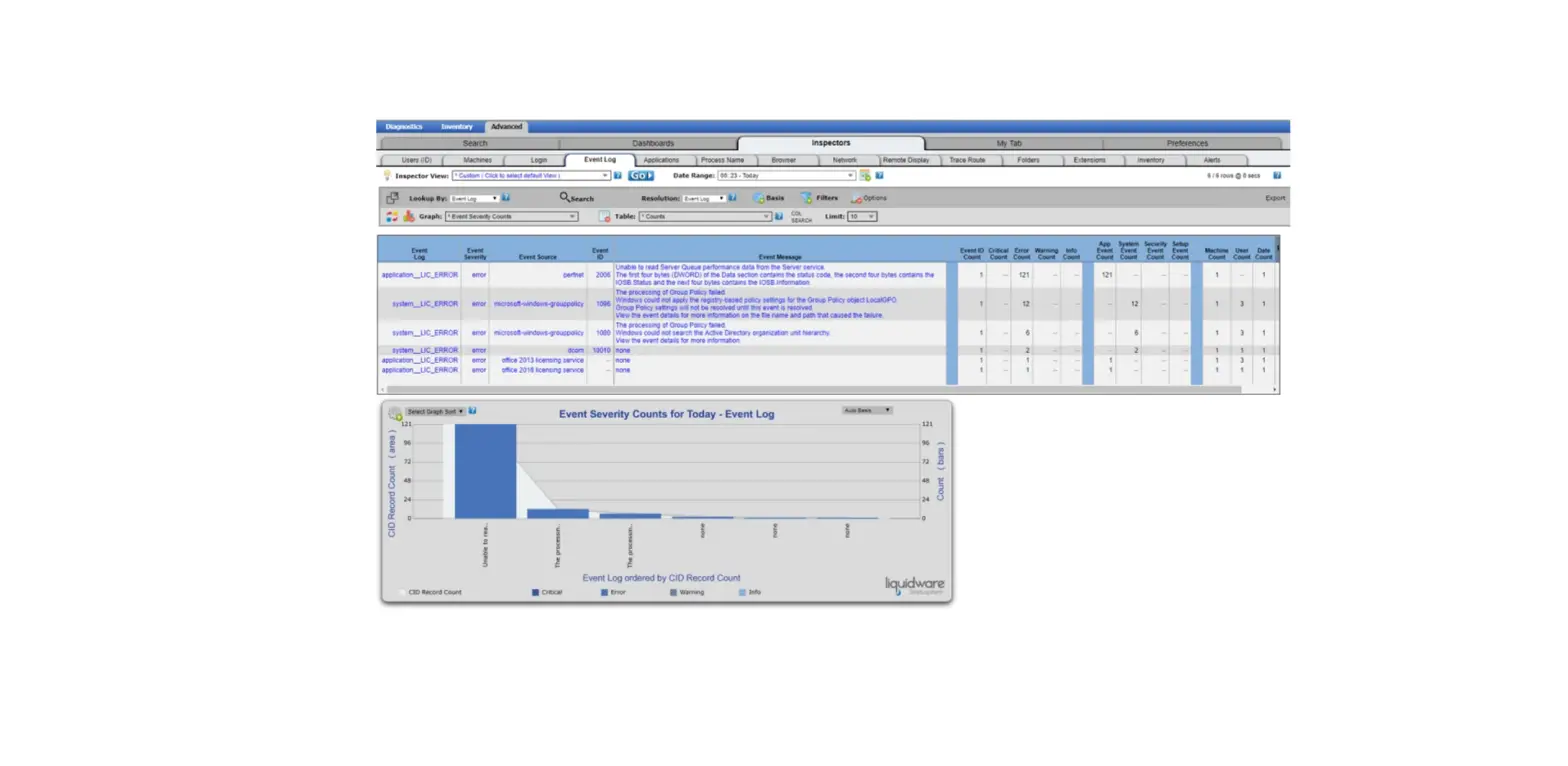The image size is (1568, 766).
Task: Open the Lookup By dropdown
Action: (x=474, y=198)
